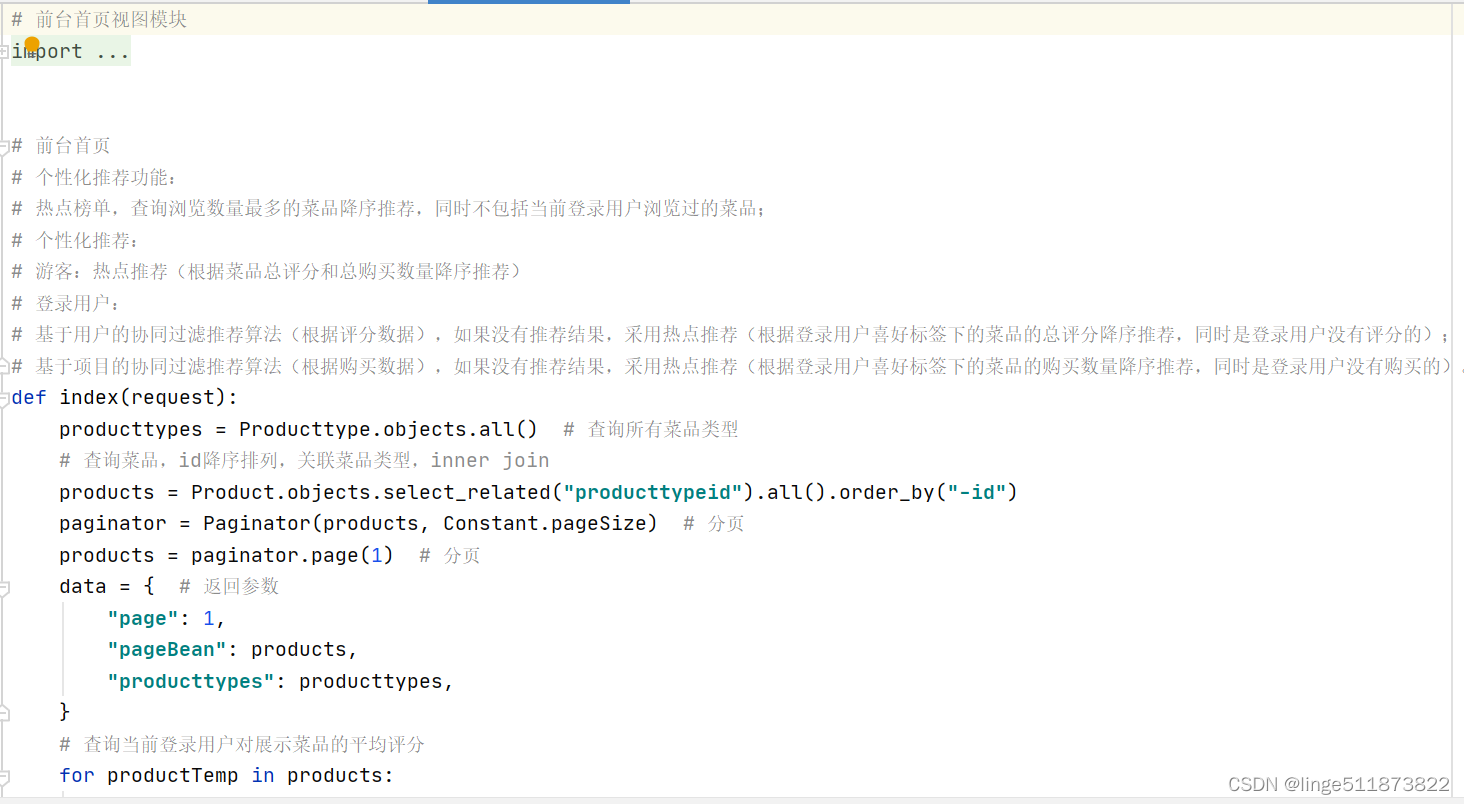Click the comment line "# 个性化推荐："
The image size is (1464, 804).
(76, 240)
